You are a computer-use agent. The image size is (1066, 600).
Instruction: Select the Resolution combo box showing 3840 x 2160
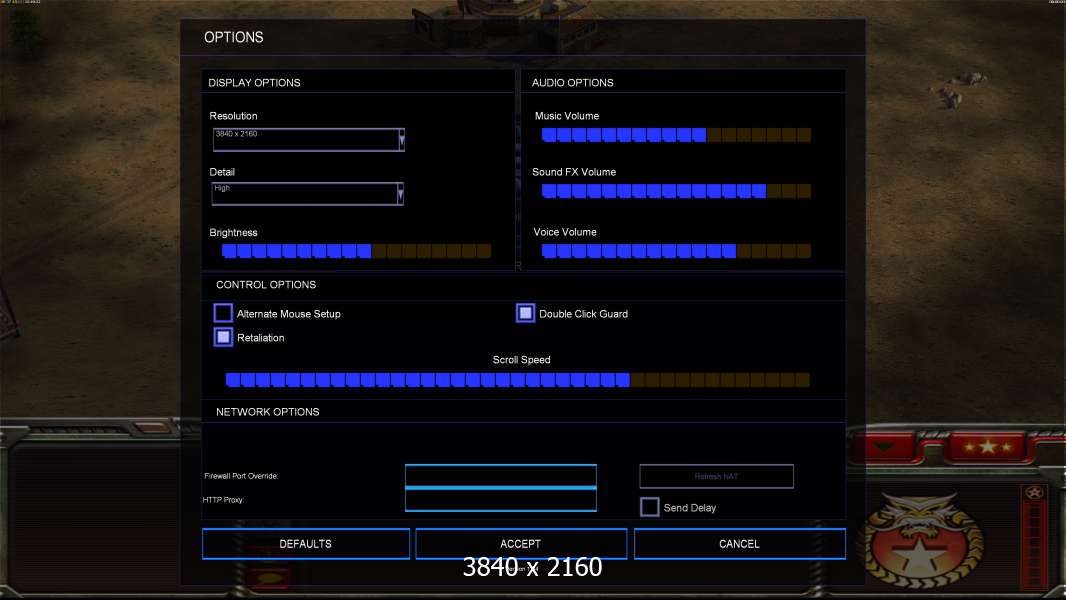tap(309, 140)
